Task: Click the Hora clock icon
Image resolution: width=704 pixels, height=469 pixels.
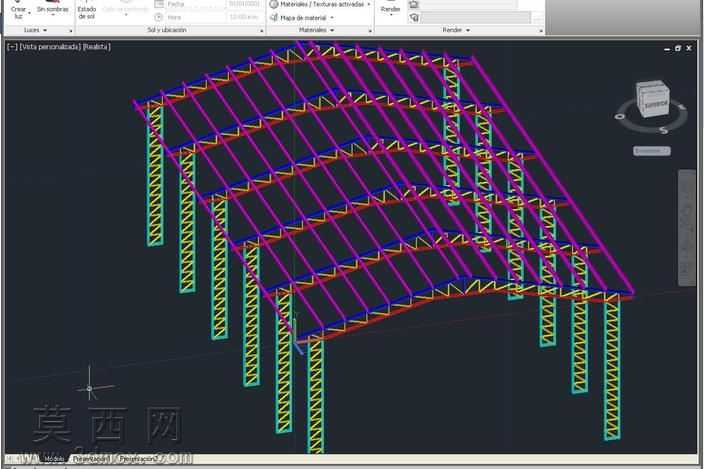Action: click(159, 17)
